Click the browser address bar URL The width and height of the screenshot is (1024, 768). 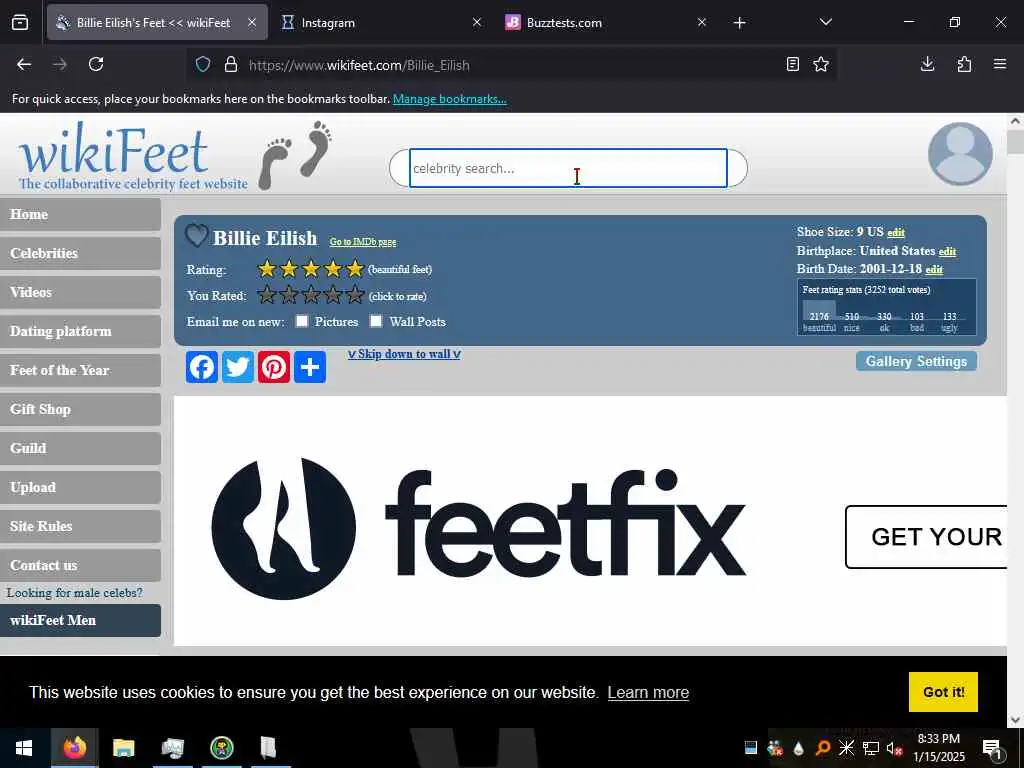359,65
